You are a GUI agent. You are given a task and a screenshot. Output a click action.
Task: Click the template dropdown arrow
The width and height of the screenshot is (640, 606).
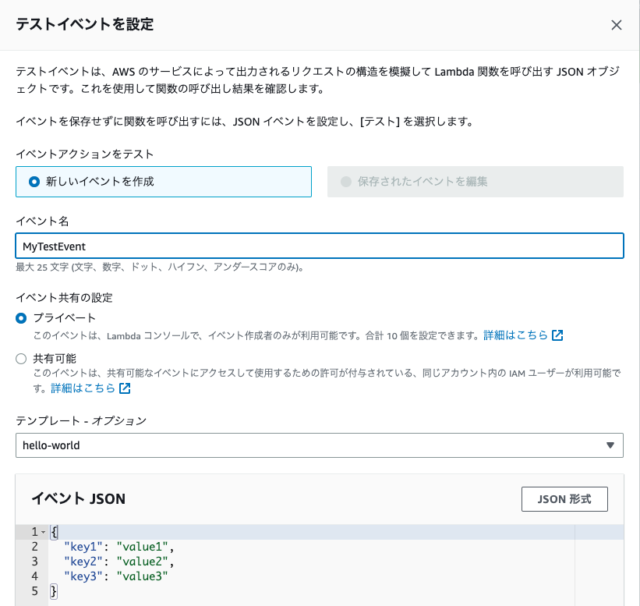[x=610, y=445]
